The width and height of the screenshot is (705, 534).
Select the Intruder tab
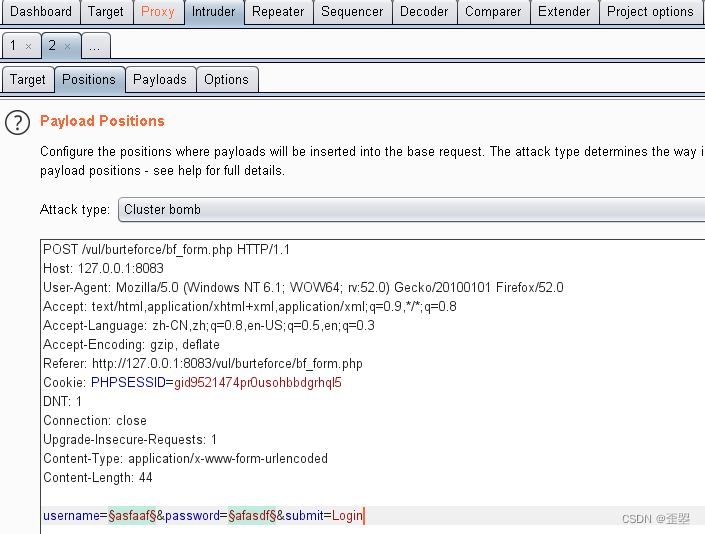214,12
